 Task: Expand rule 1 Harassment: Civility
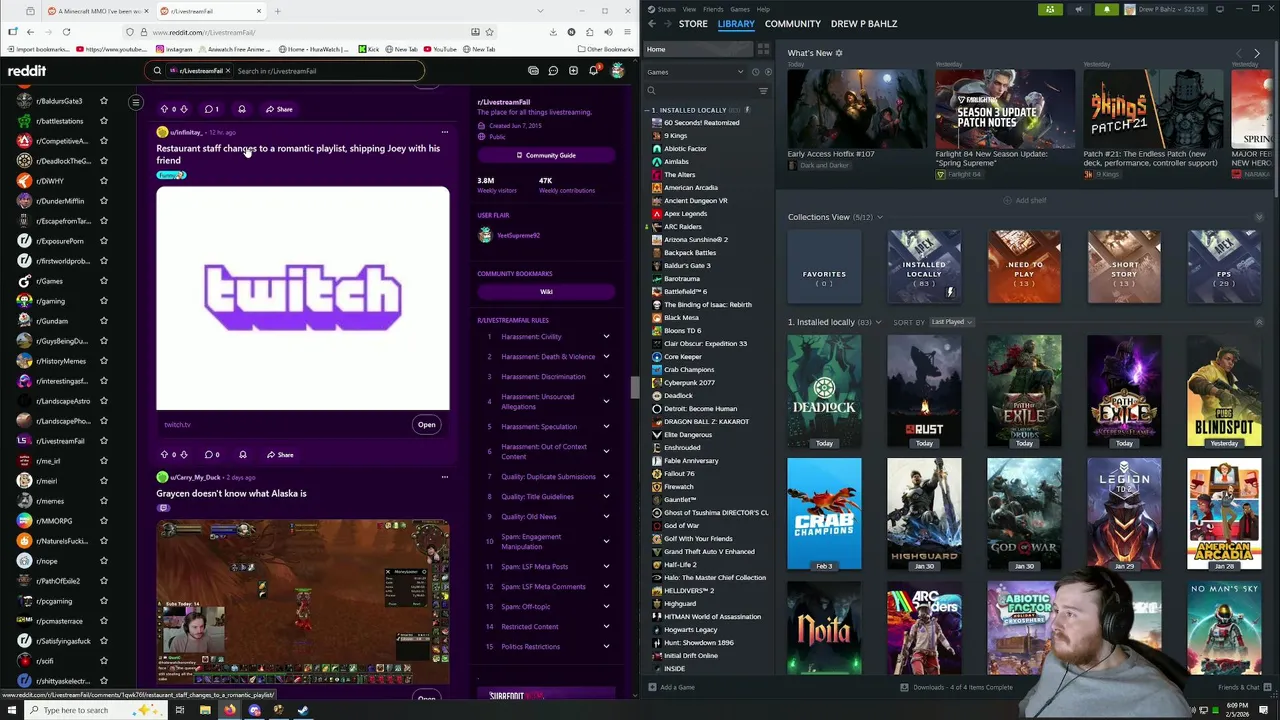pos(606,337)
